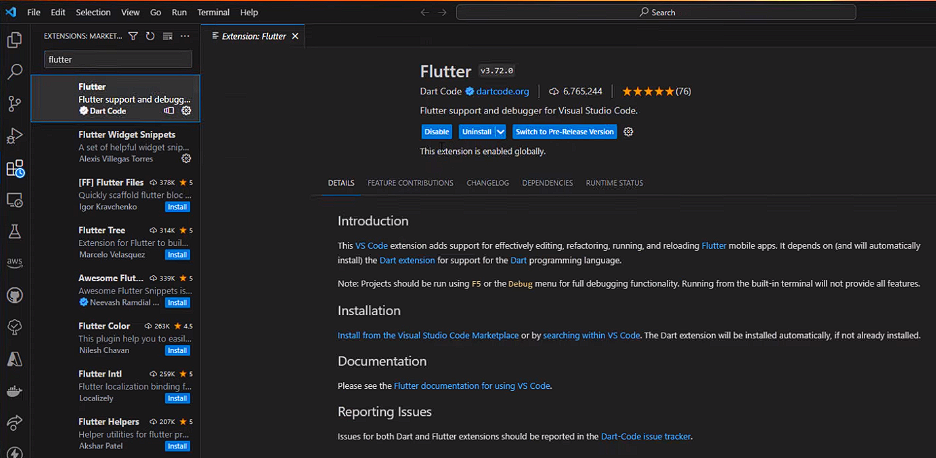Click the sync icon on Flutter list item

pos(169,110)
